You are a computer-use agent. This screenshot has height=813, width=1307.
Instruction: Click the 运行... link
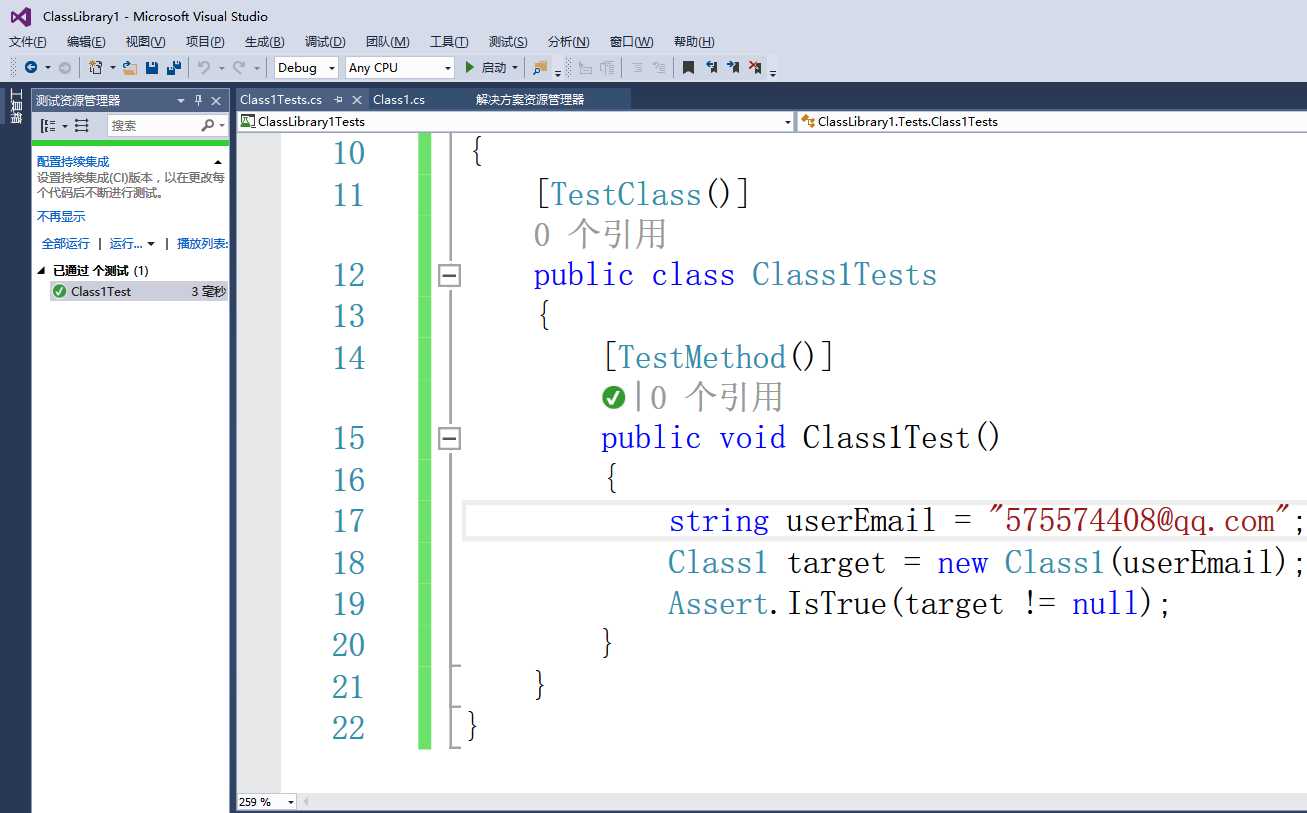[126, 243]
